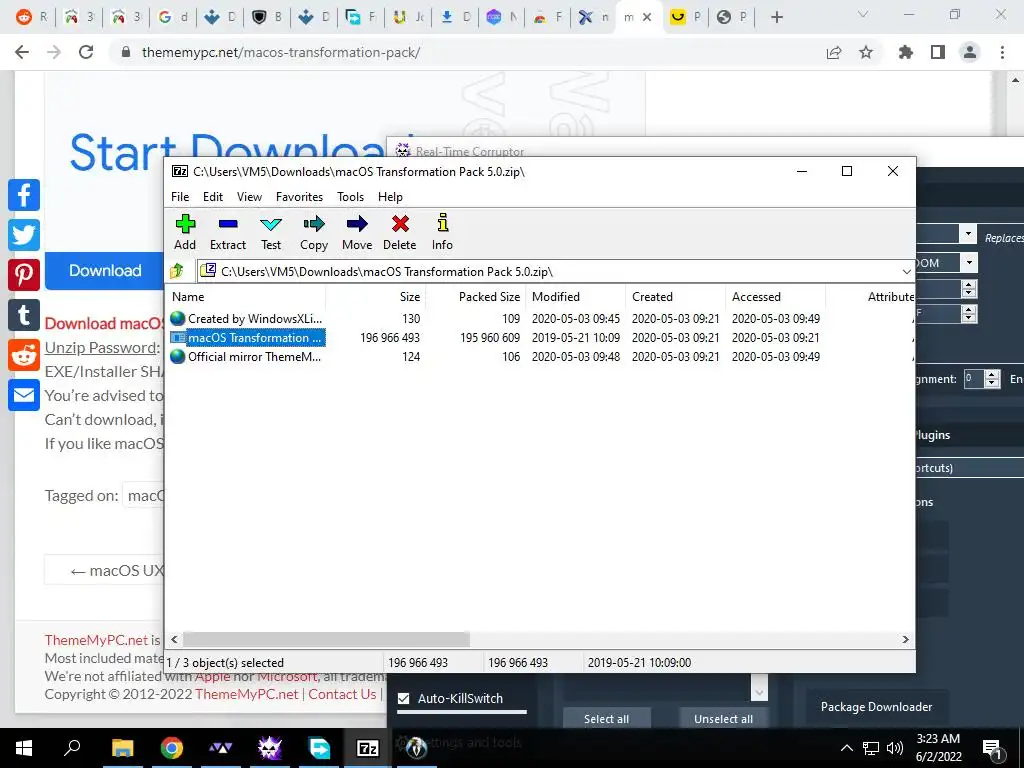The image size is (1024, 768).
Task: Share by email via sidebar icon
Action: click(24, 395)
